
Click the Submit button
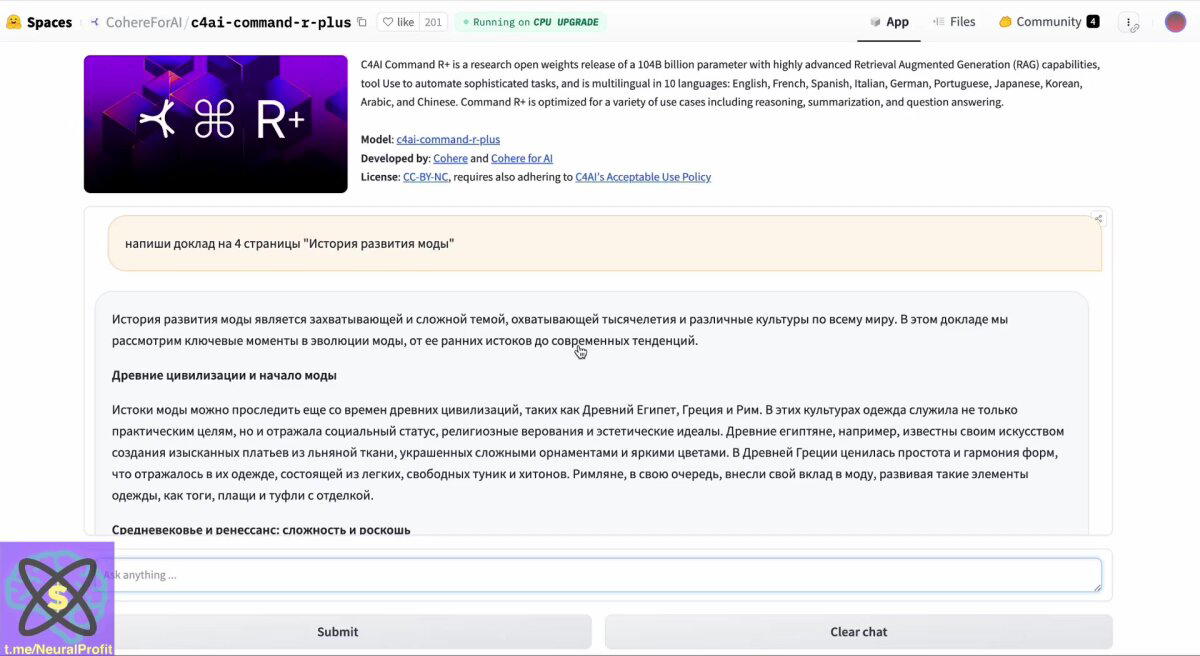pos(338,632)
